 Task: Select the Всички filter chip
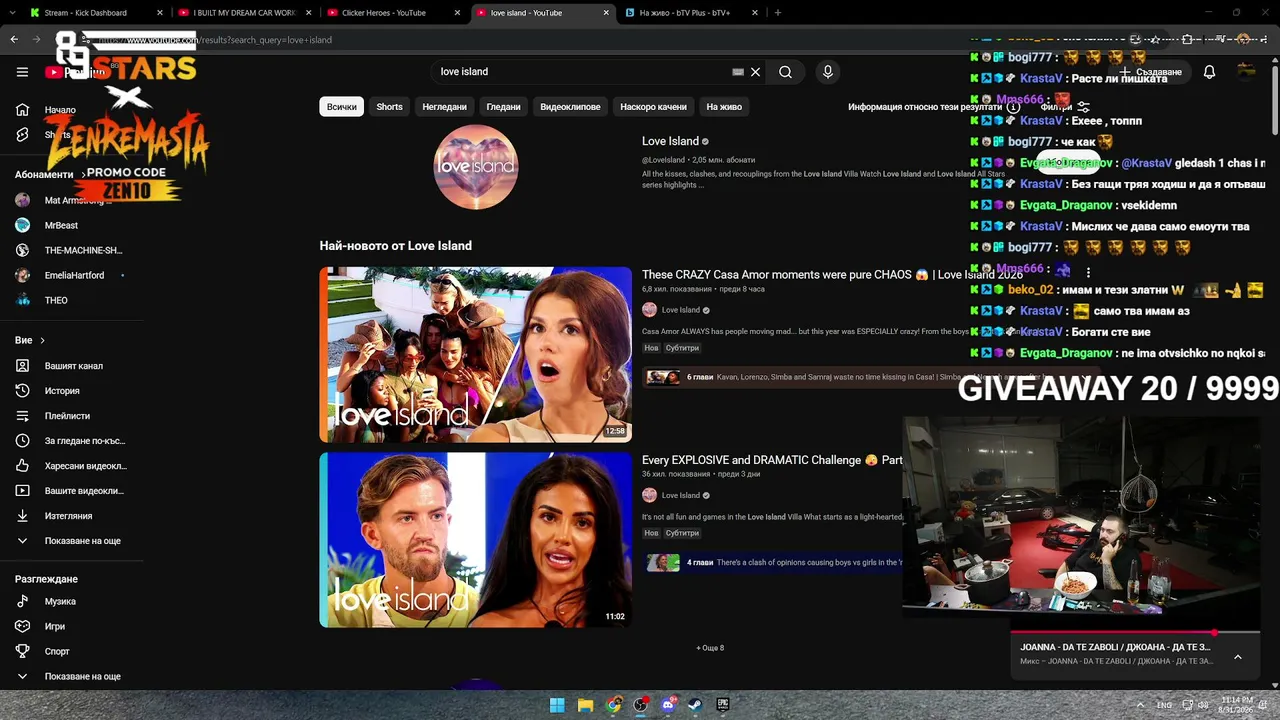point(341,107)
